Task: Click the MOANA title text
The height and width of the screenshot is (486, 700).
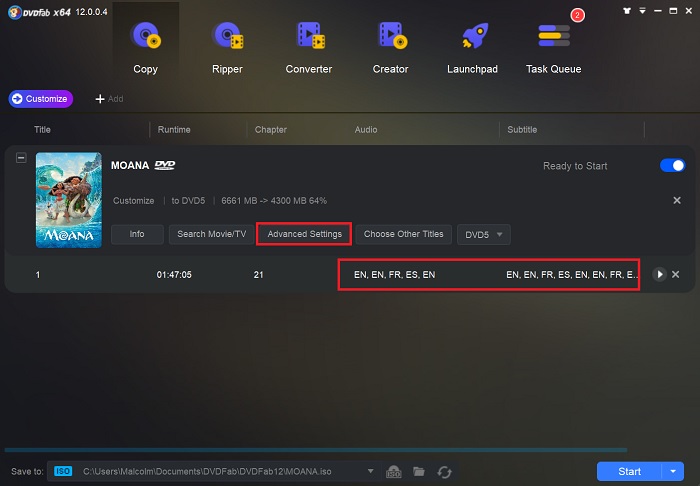Action: coord(130,166)
